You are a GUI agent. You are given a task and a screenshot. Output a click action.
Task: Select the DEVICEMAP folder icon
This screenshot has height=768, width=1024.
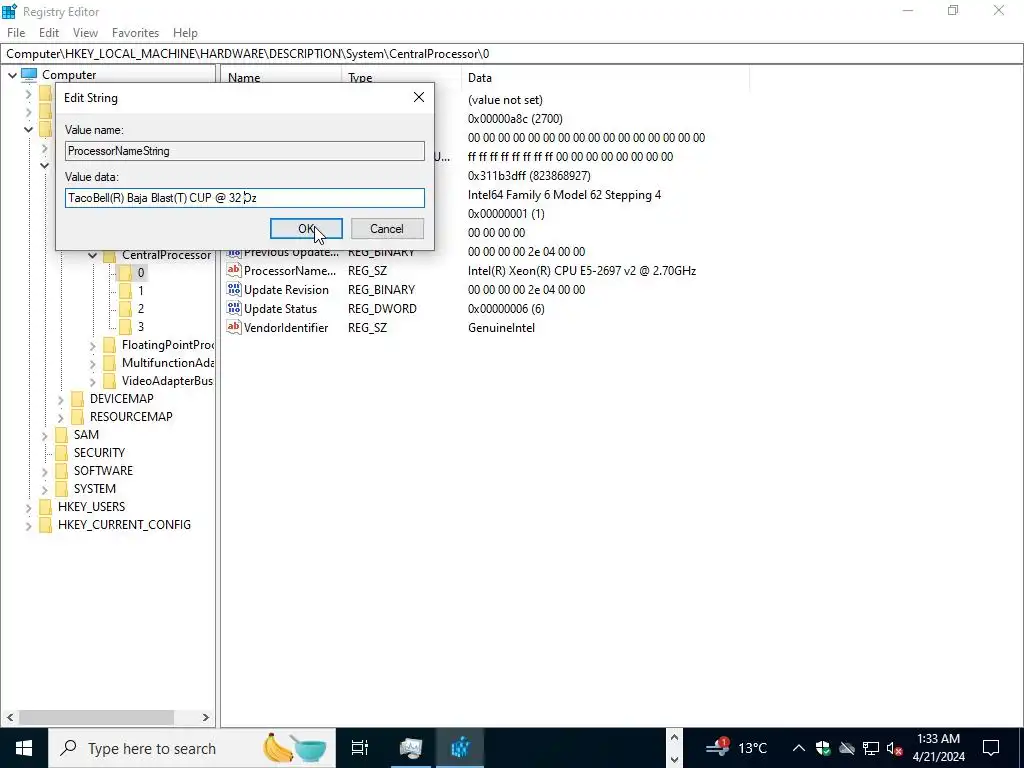point(78,399)
